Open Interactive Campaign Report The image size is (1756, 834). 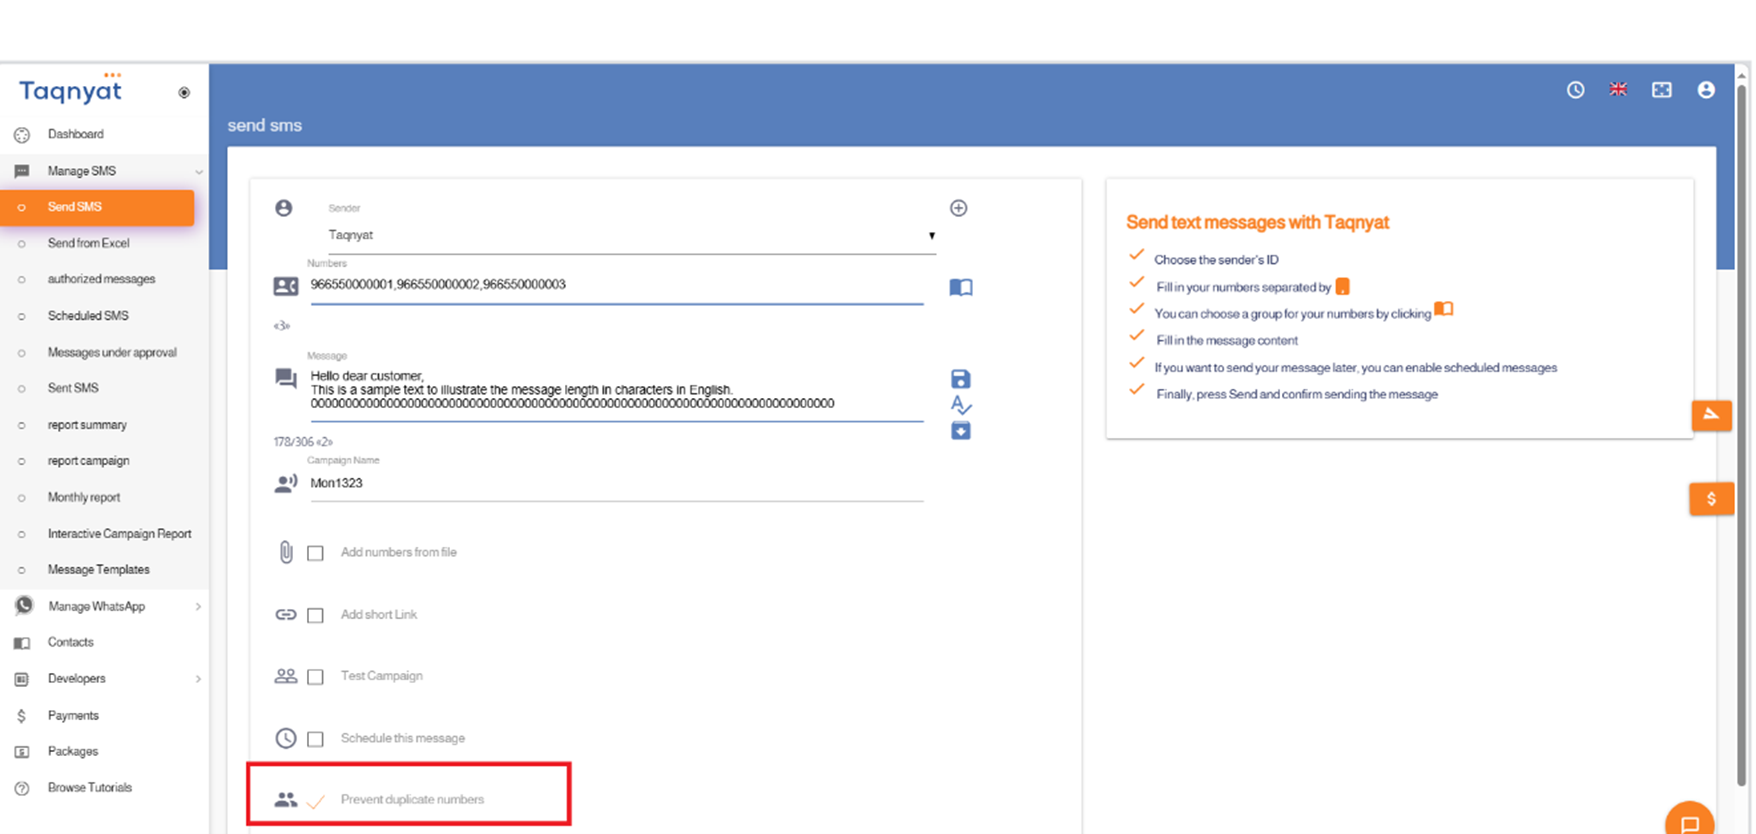click(119, 534)
